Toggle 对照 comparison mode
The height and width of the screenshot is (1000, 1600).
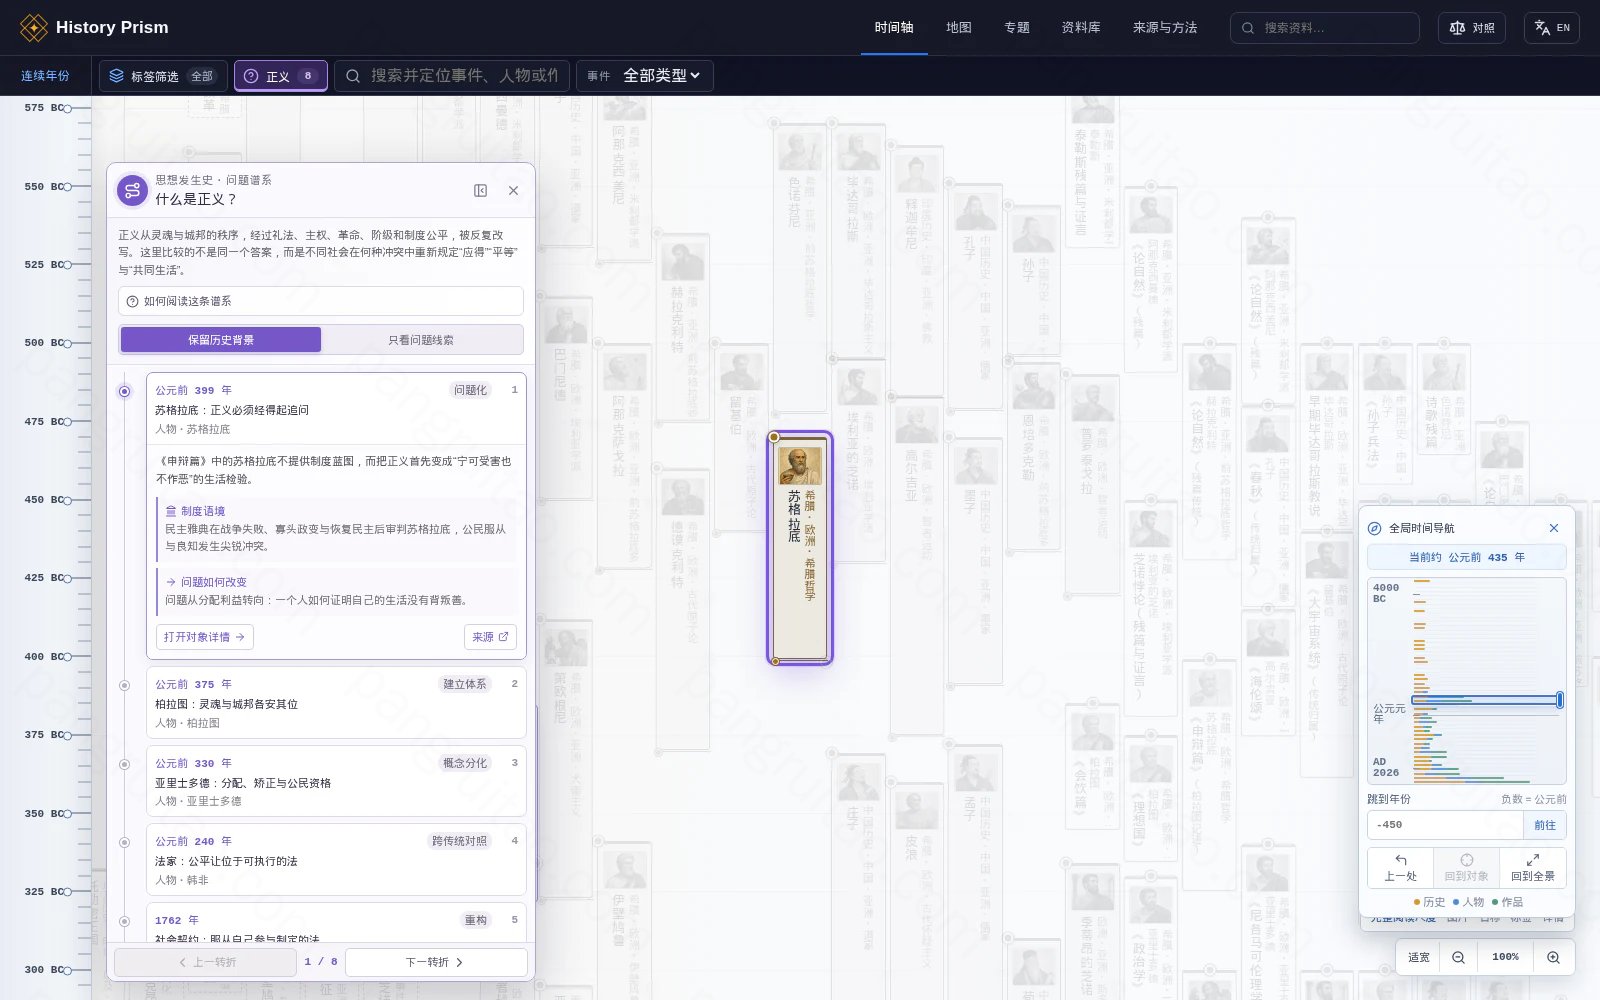tap(1472, 28)
